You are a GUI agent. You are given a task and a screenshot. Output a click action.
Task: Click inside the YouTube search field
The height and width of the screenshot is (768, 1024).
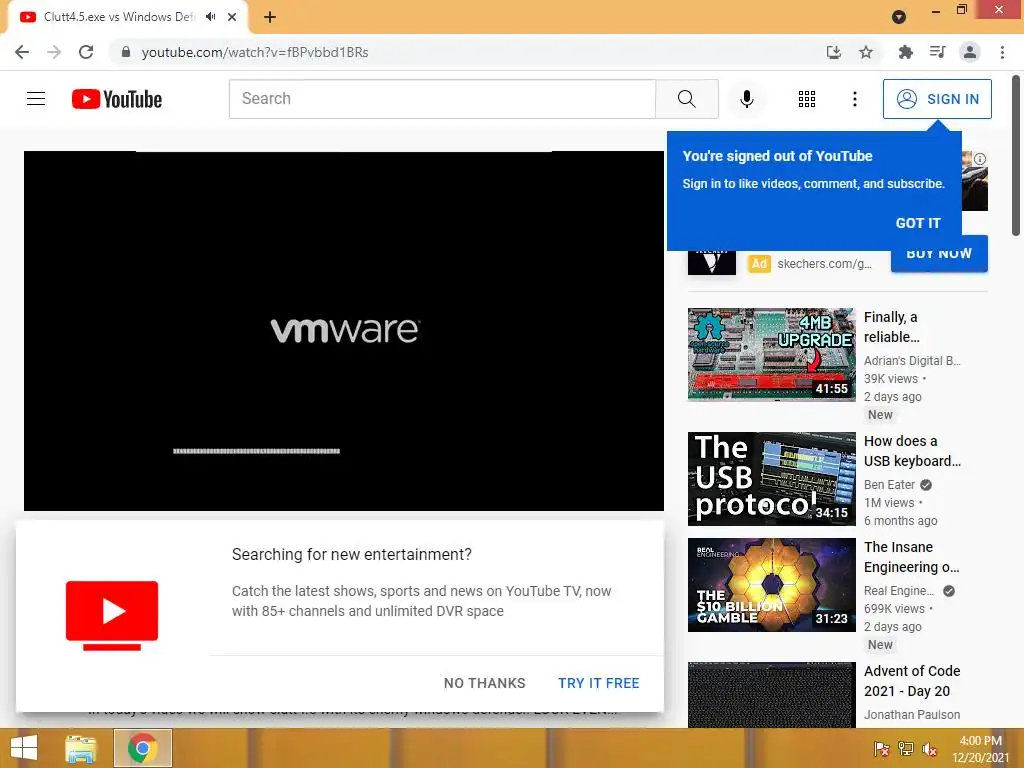442,99
